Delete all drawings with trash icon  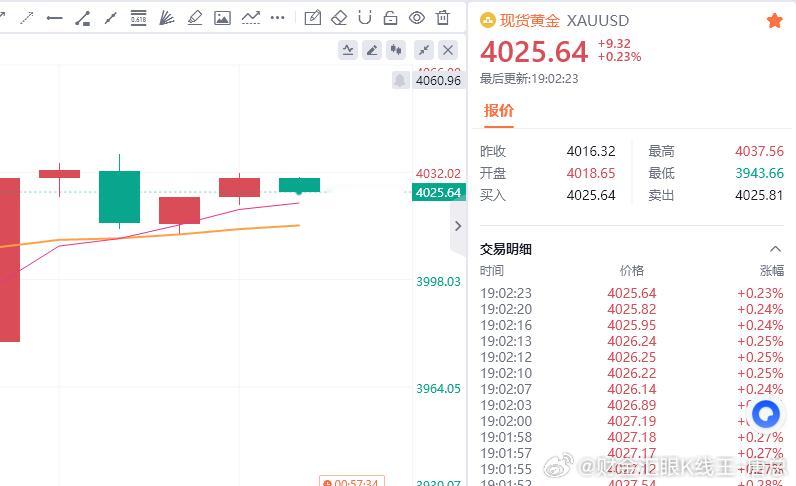443,18
